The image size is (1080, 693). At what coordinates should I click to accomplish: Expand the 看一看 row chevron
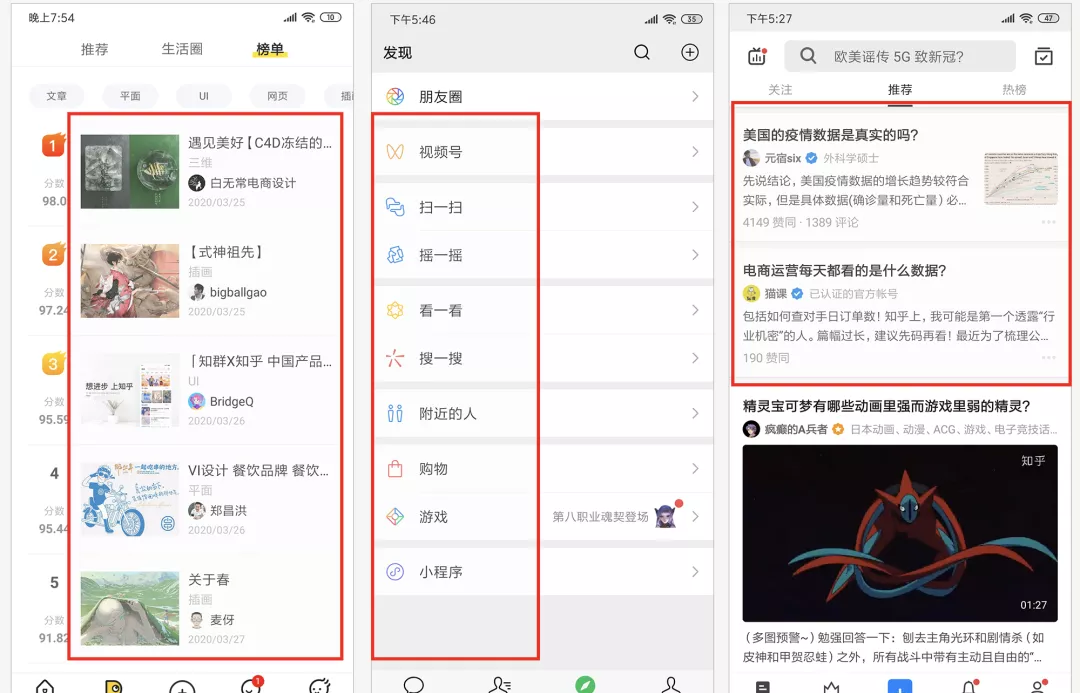[695, 310]
